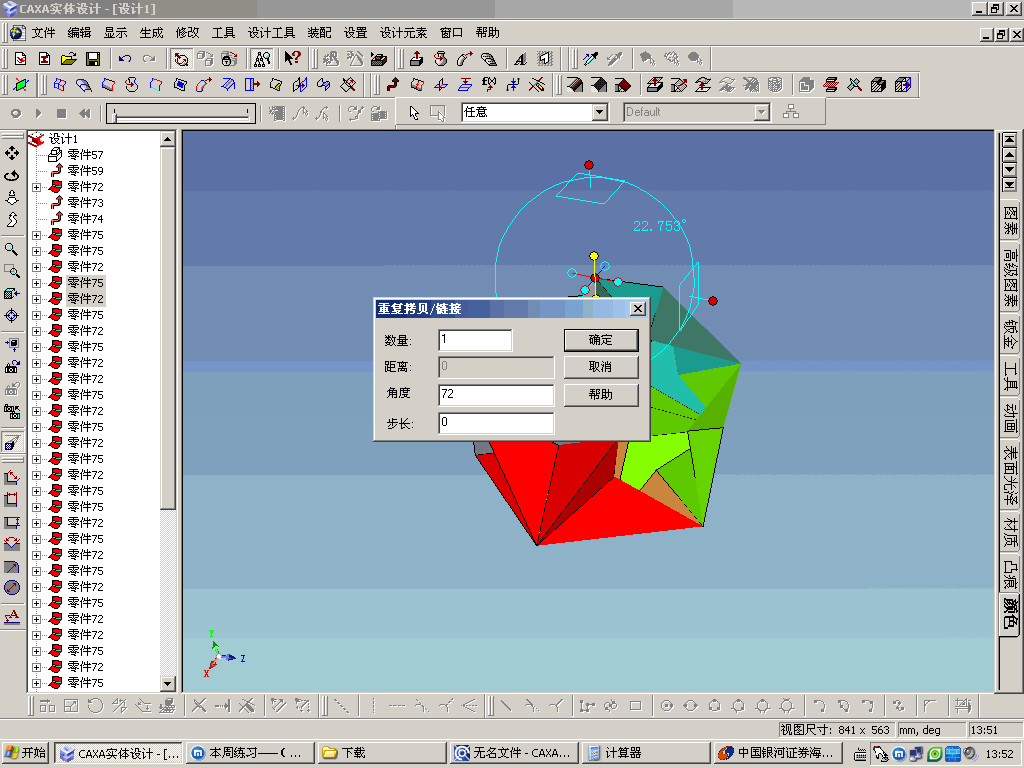Open the 文件 menu

(43, 33)
